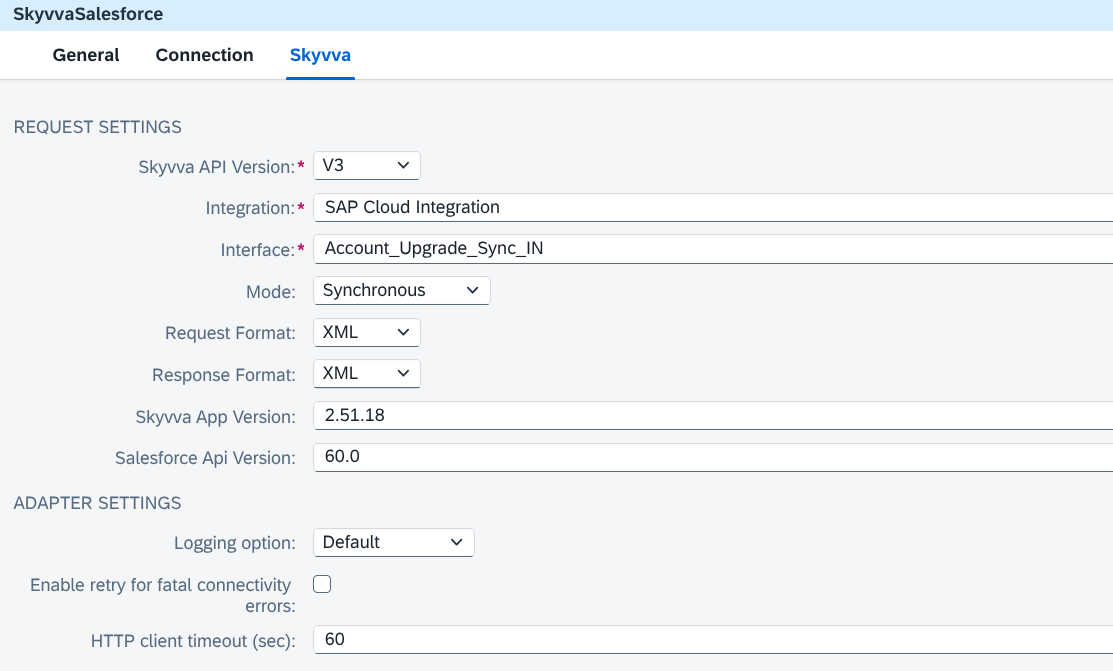Viewport: 1113px width, 671px height.
Task: Click the Skyvva API Version label
Action: pos(216,167)
